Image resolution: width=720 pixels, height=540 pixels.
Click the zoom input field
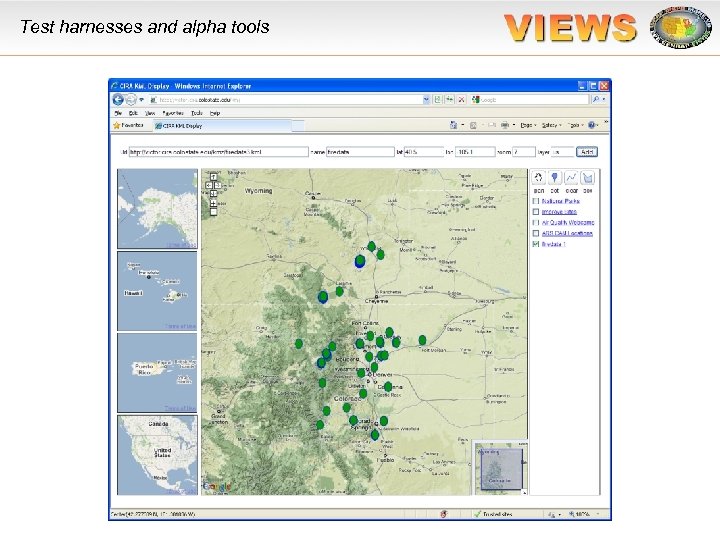(x=524, y=152)
